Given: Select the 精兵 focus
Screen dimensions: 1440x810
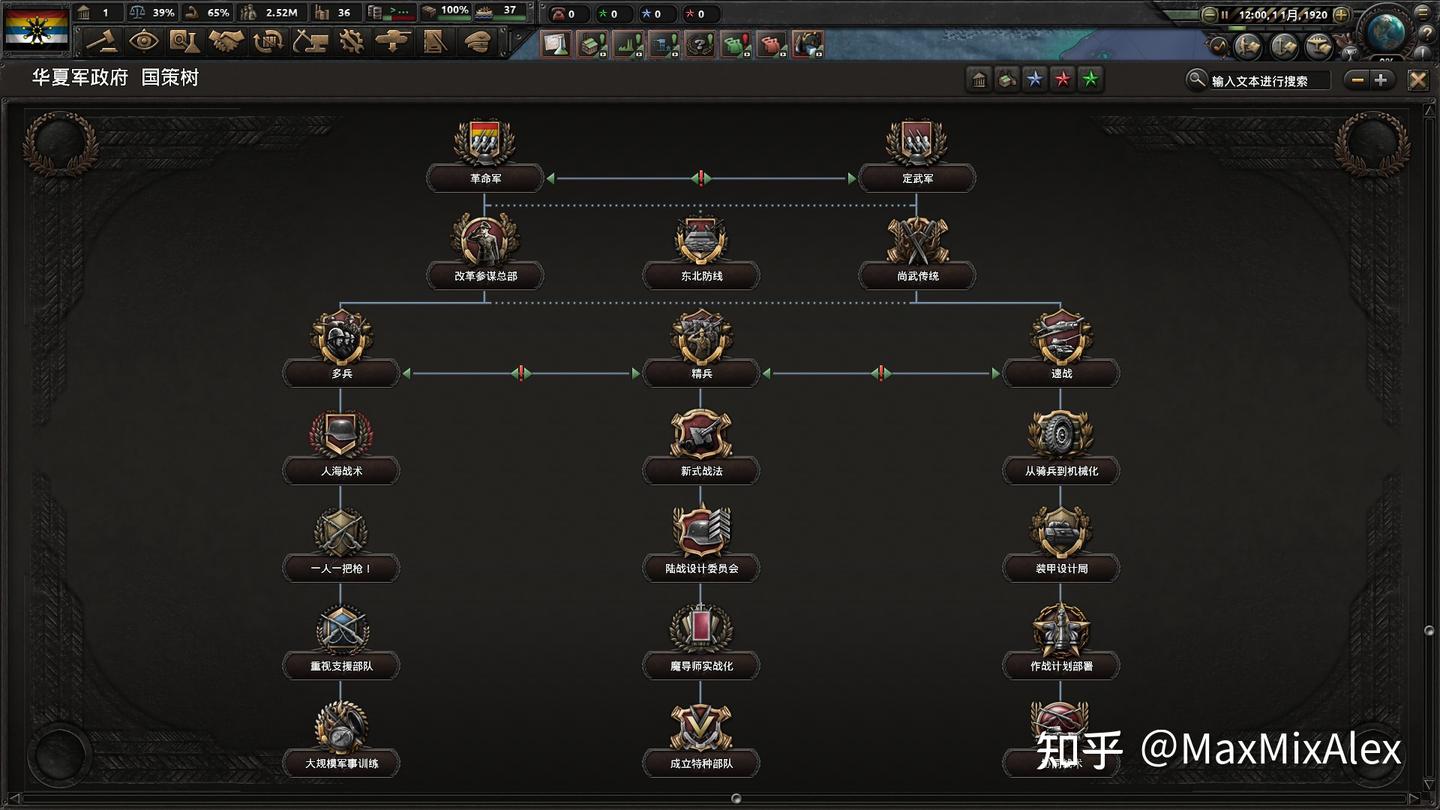Looking at the screenshot, I should point(701,348).
